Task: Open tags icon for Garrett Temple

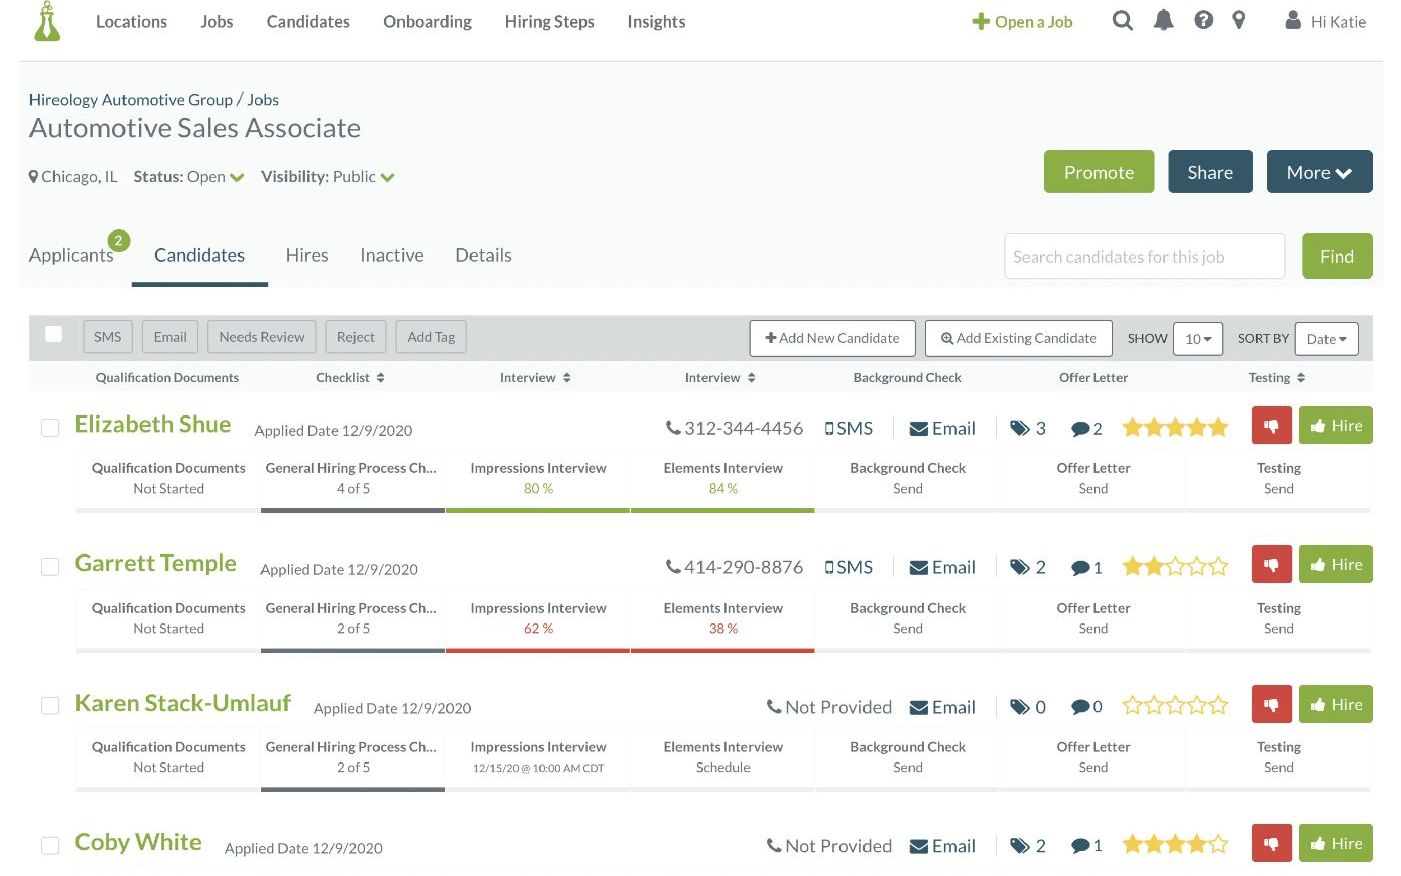Action: (1020, 568)
